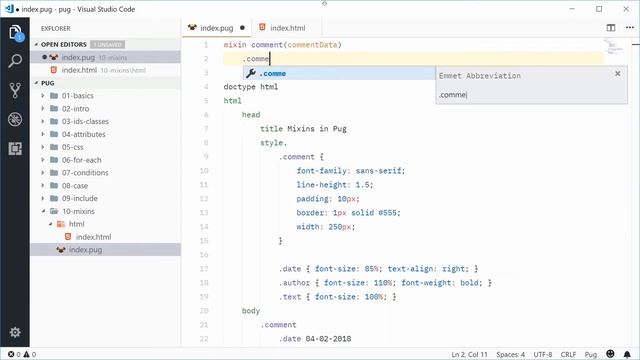Click the 'title Mixins in Pug' line

303,129
